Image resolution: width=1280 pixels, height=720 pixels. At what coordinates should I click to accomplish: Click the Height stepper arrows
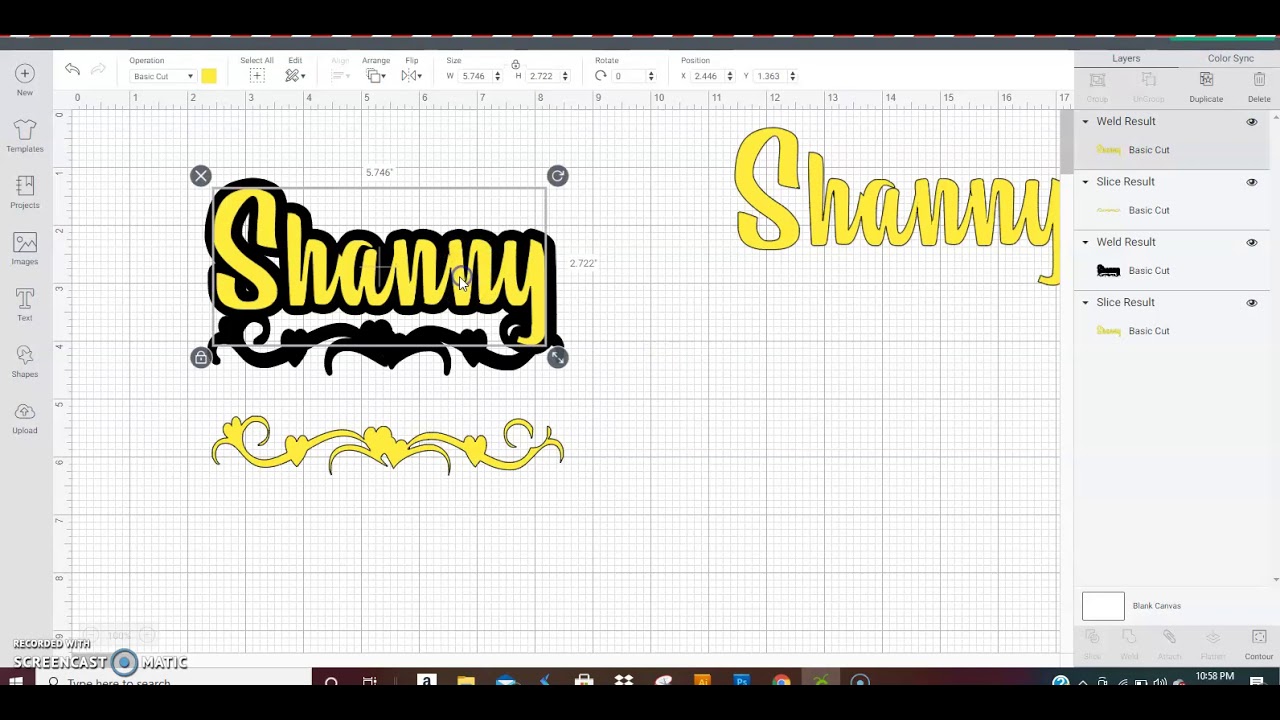point(565,76)
